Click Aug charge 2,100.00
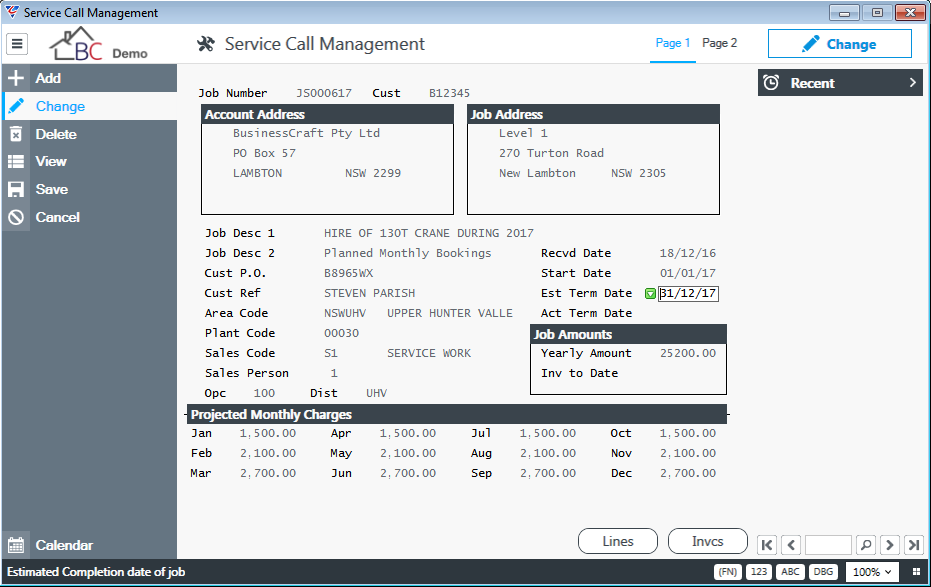 tap(547, 453)
